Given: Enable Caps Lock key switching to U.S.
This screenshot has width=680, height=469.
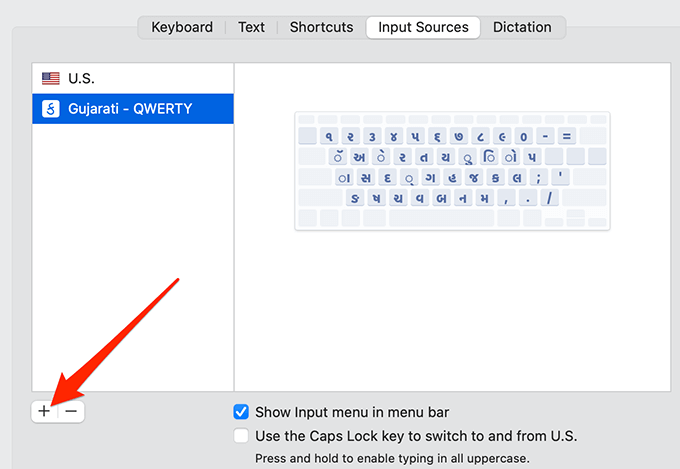Looking at the screenshot, I should pos(241,436).
